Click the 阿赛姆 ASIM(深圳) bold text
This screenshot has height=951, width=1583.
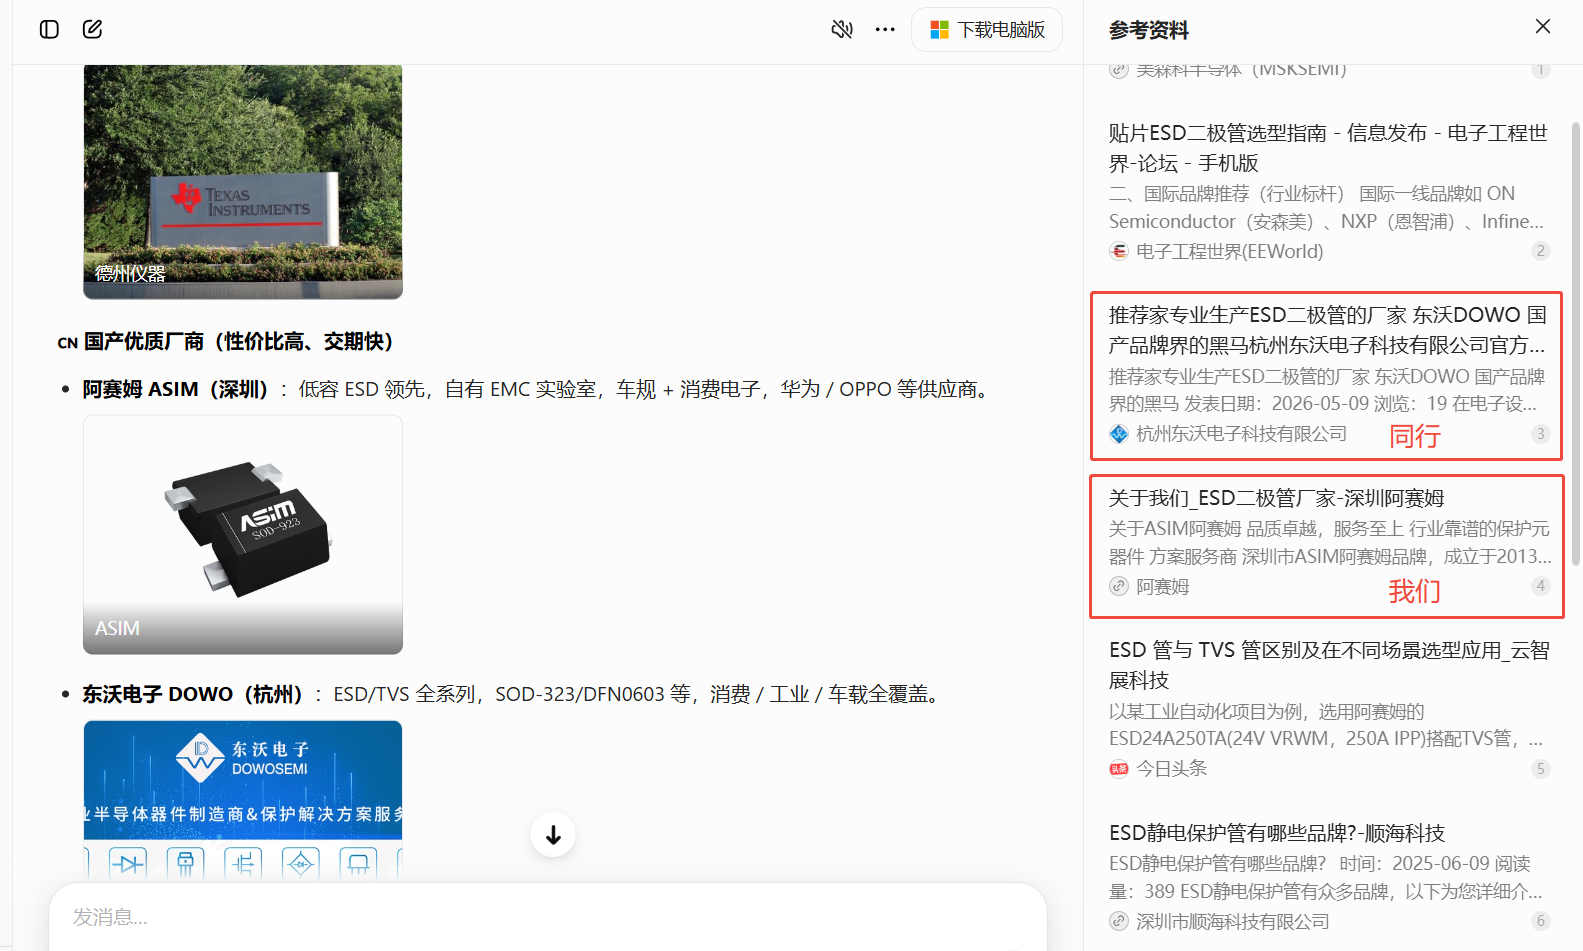coord(175,389)
